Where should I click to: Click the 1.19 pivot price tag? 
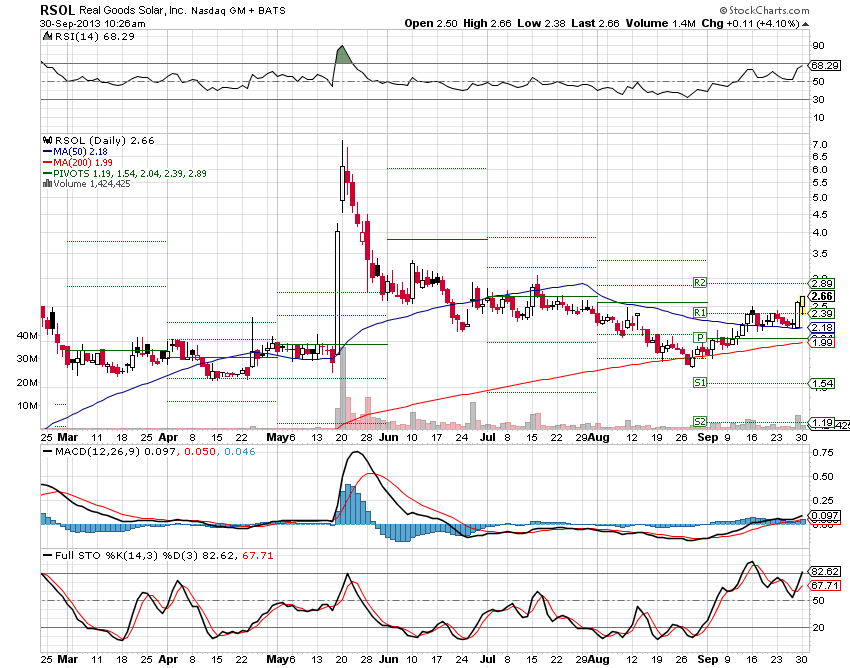(x=822, y=422)
